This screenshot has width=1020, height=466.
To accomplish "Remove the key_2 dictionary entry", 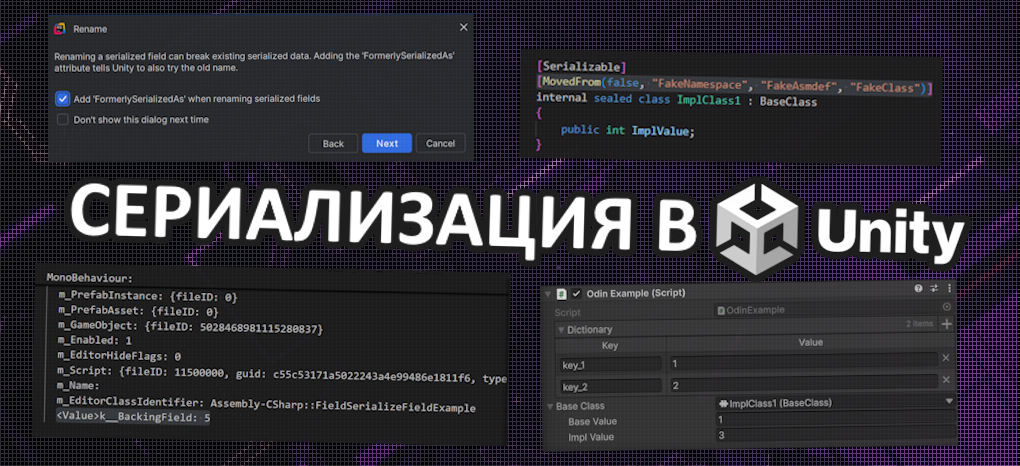I will point(946,379).
